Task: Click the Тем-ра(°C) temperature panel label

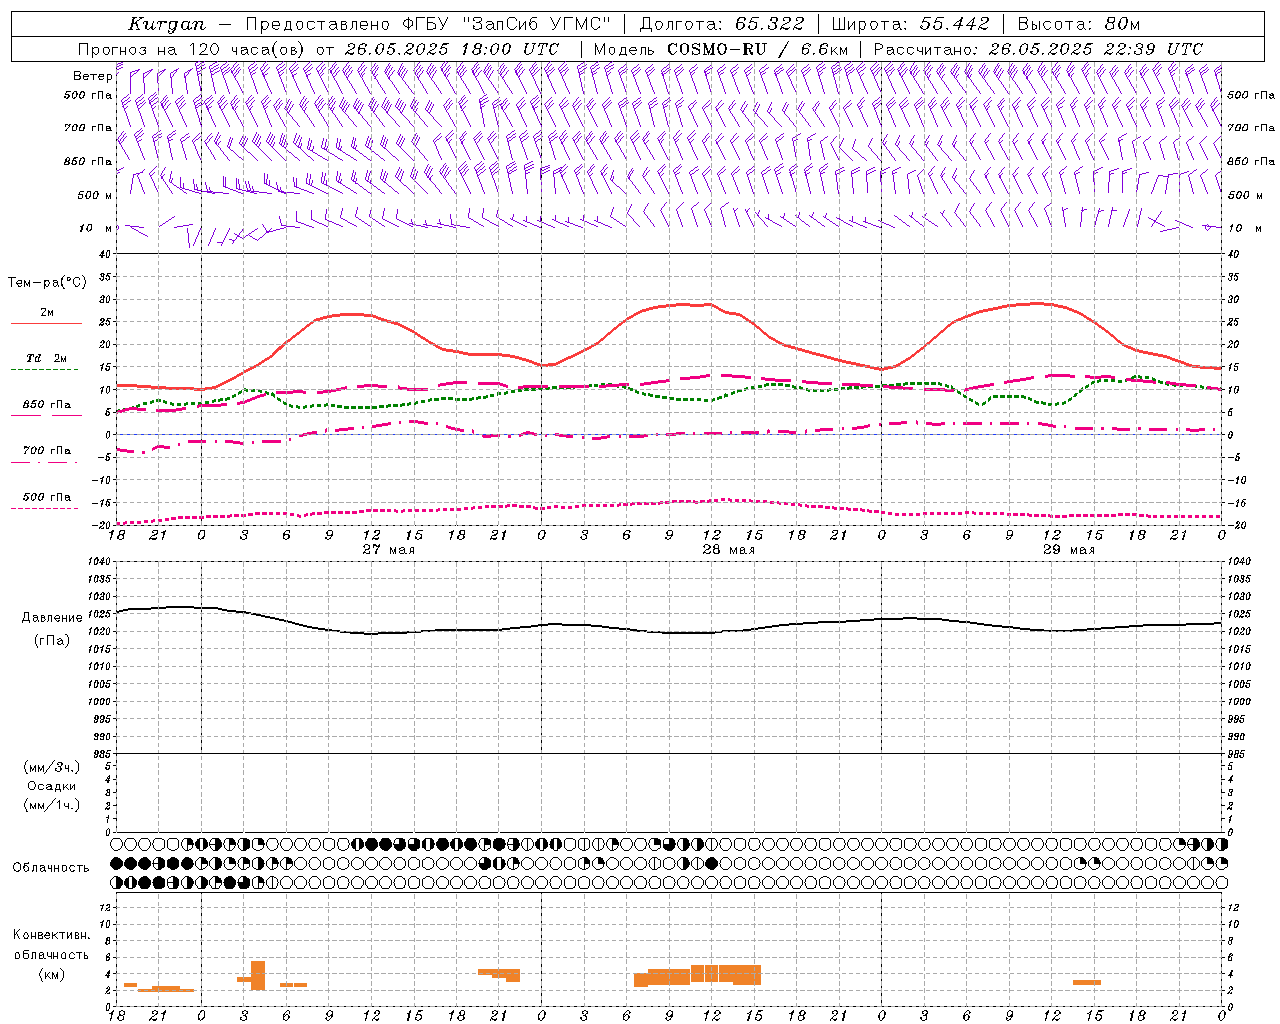Action: point(47,283)
